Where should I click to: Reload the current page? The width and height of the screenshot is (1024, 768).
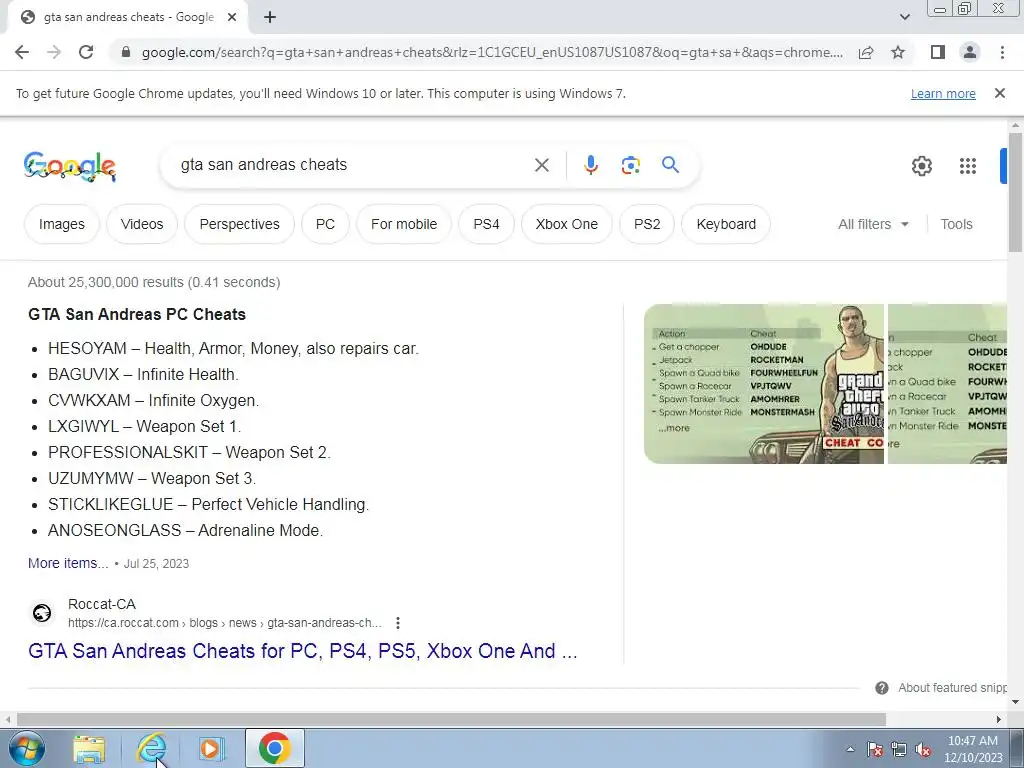point(86,52)
